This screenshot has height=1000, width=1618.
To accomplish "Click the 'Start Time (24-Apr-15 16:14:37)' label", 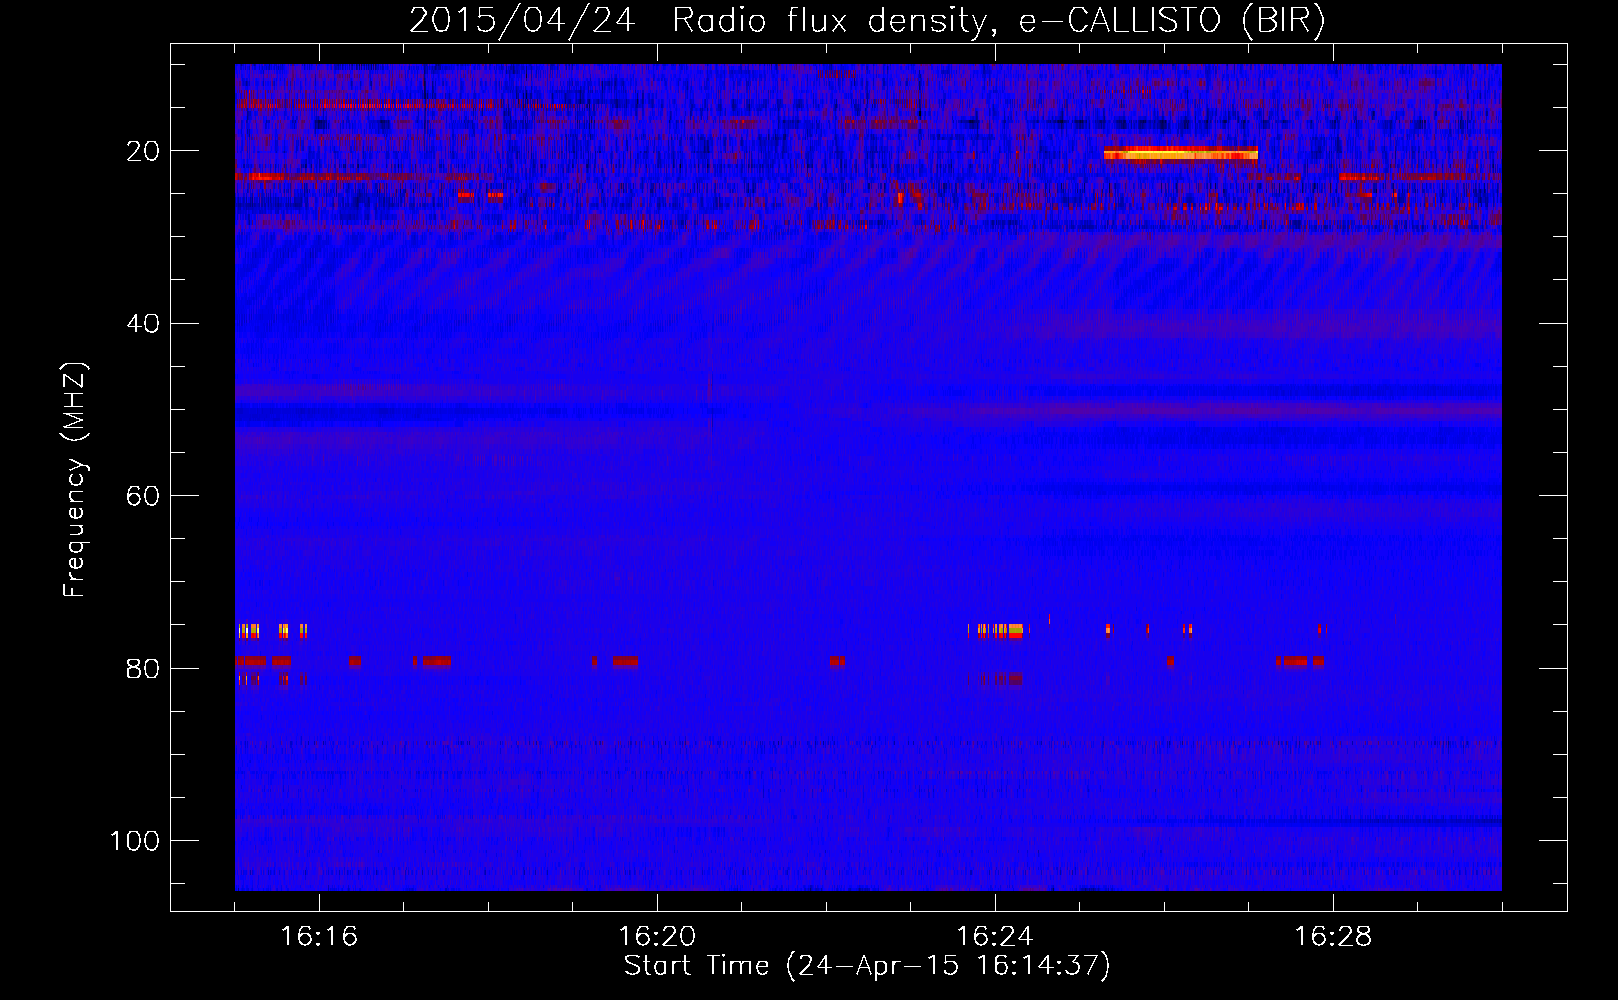I will pyautogui.click(x=867, y=966).
